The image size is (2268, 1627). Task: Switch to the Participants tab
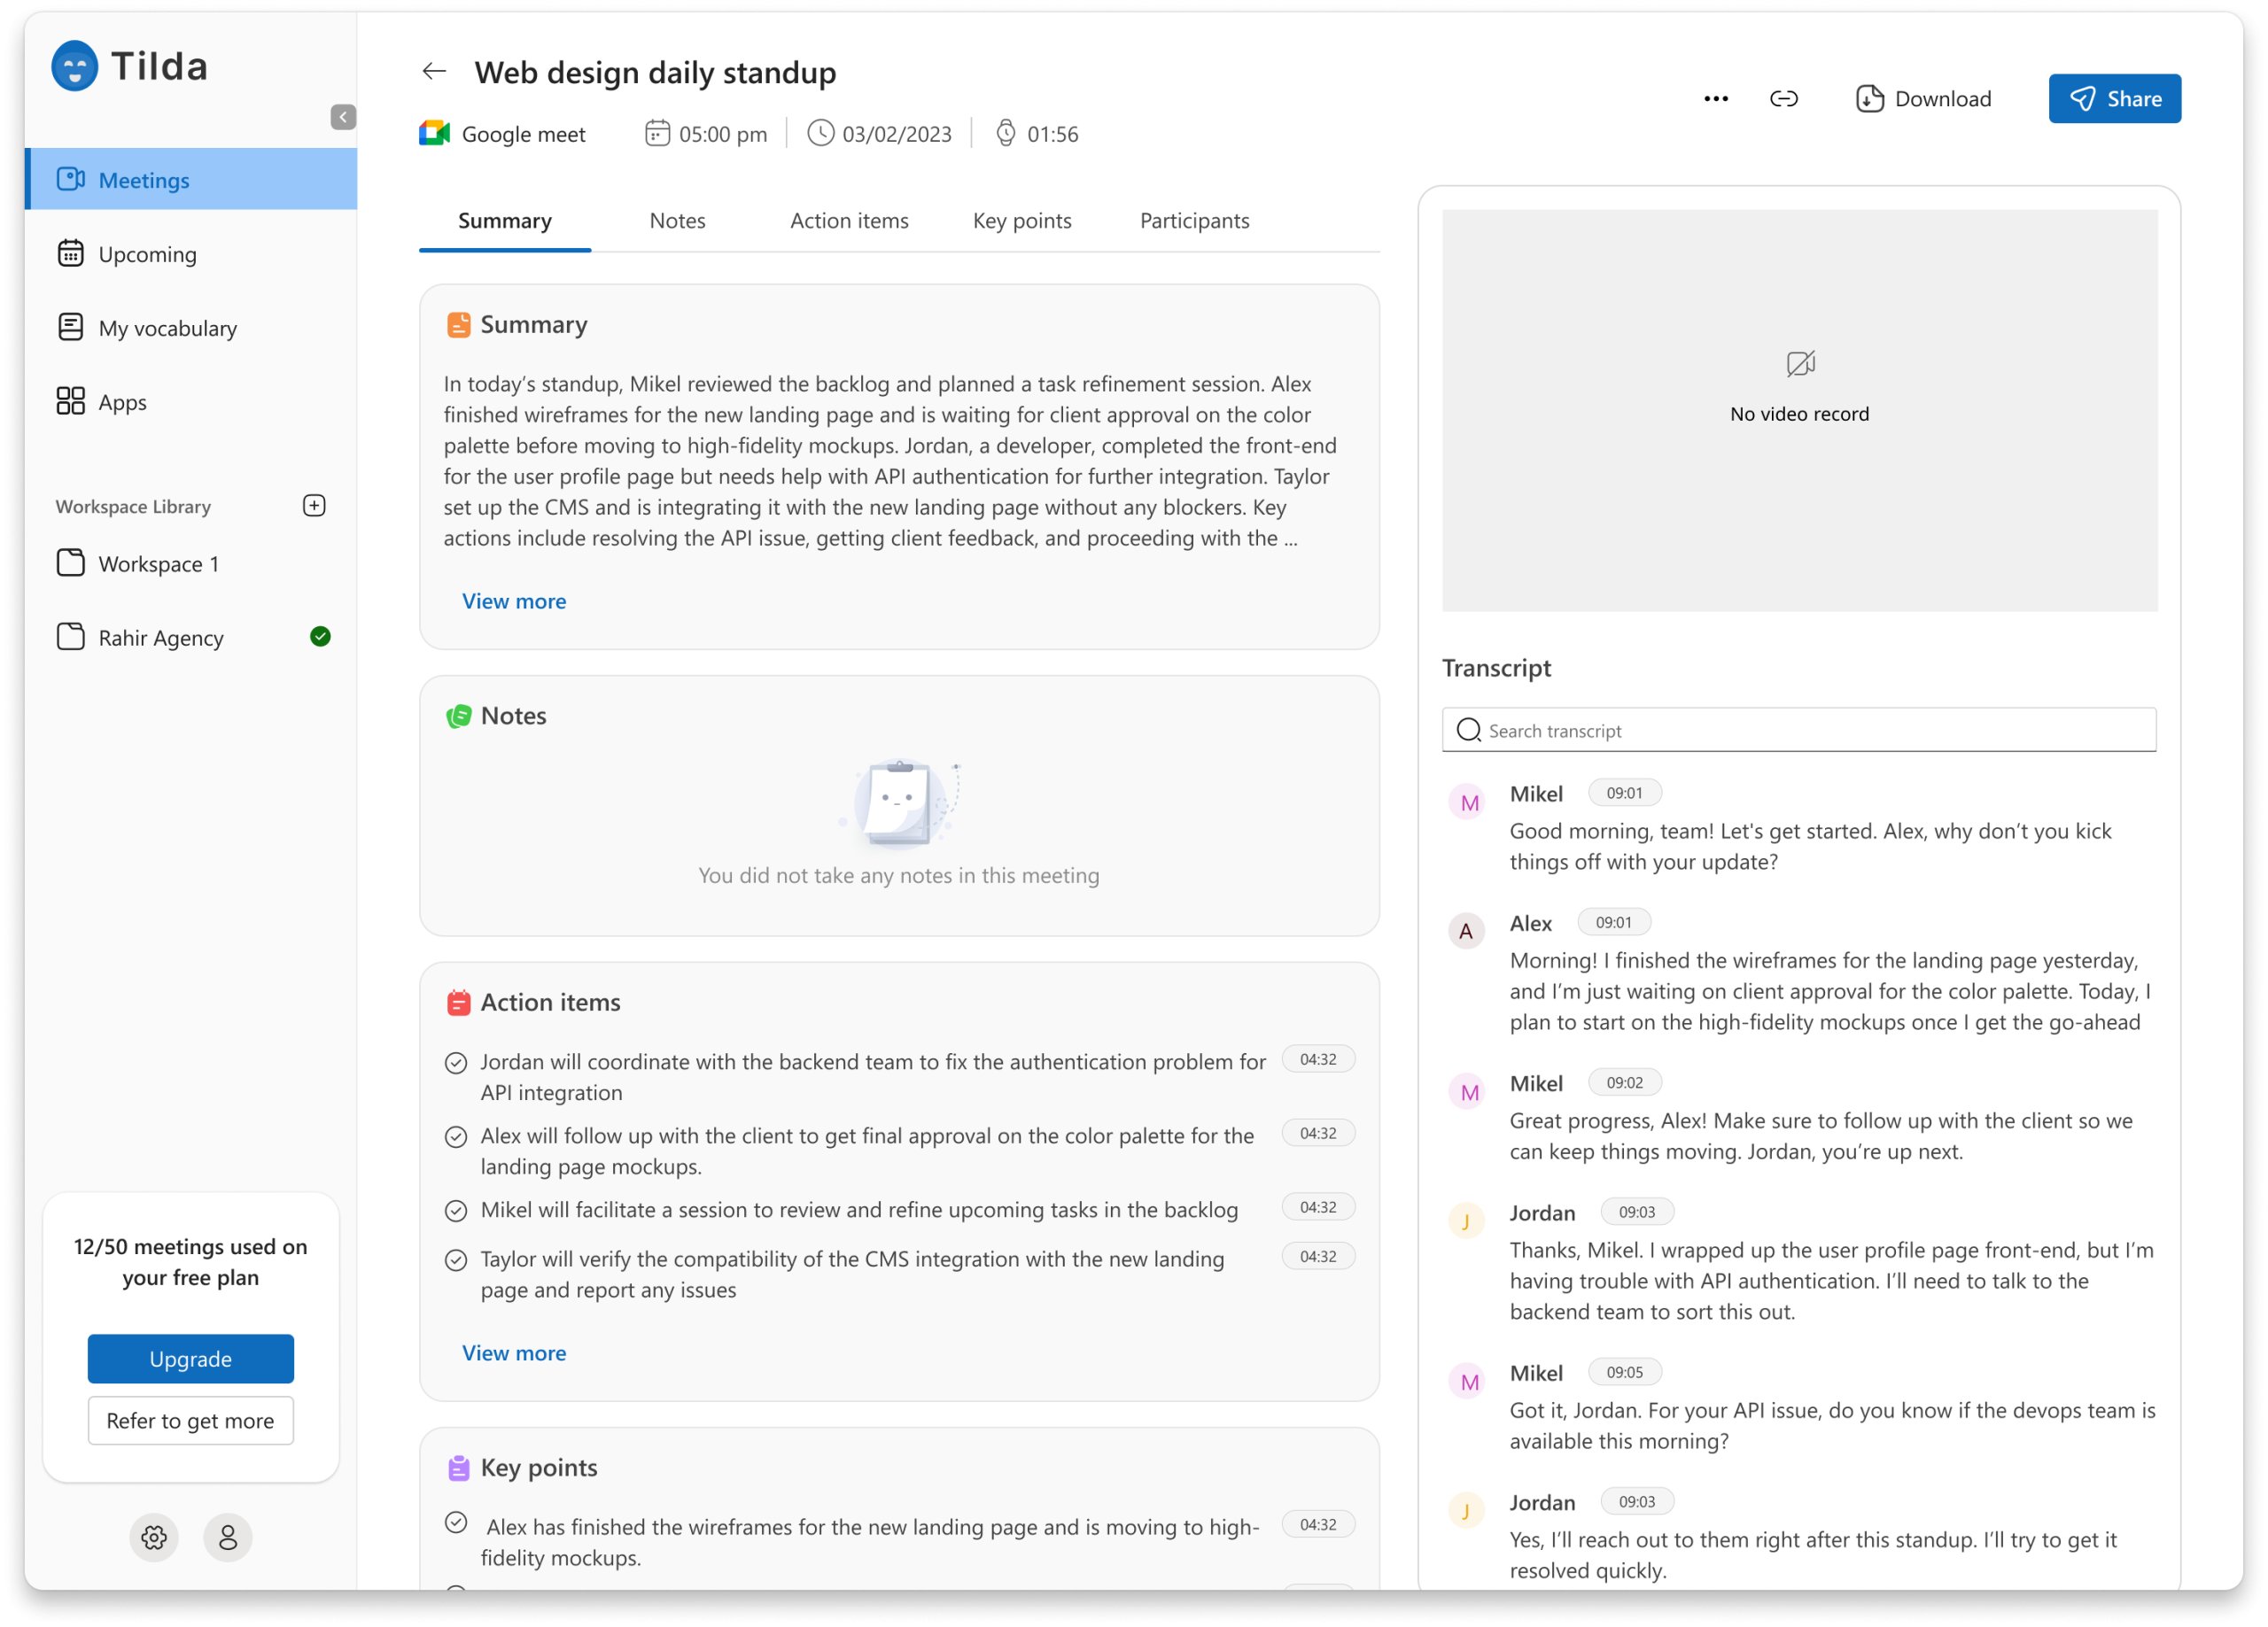[1194, 221]
